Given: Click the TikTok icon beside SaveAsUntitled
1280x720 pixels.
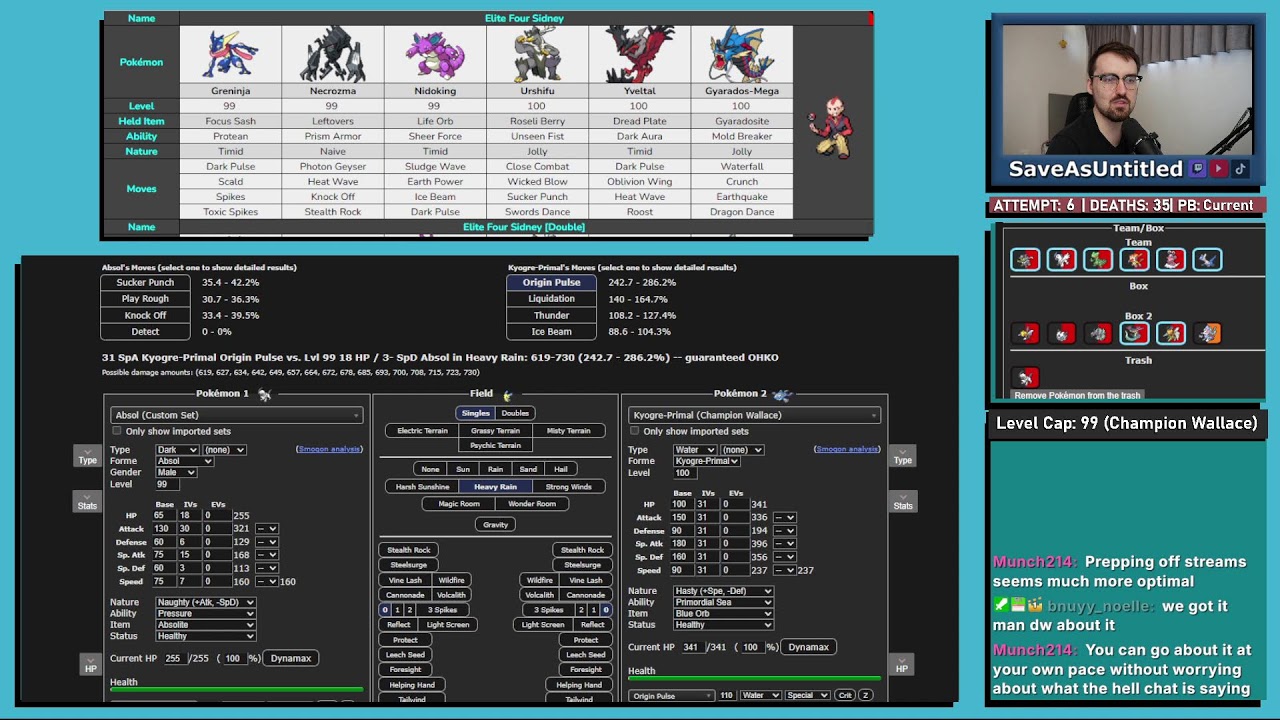Looking at the screenshot, I should [x=1239, y=169].
